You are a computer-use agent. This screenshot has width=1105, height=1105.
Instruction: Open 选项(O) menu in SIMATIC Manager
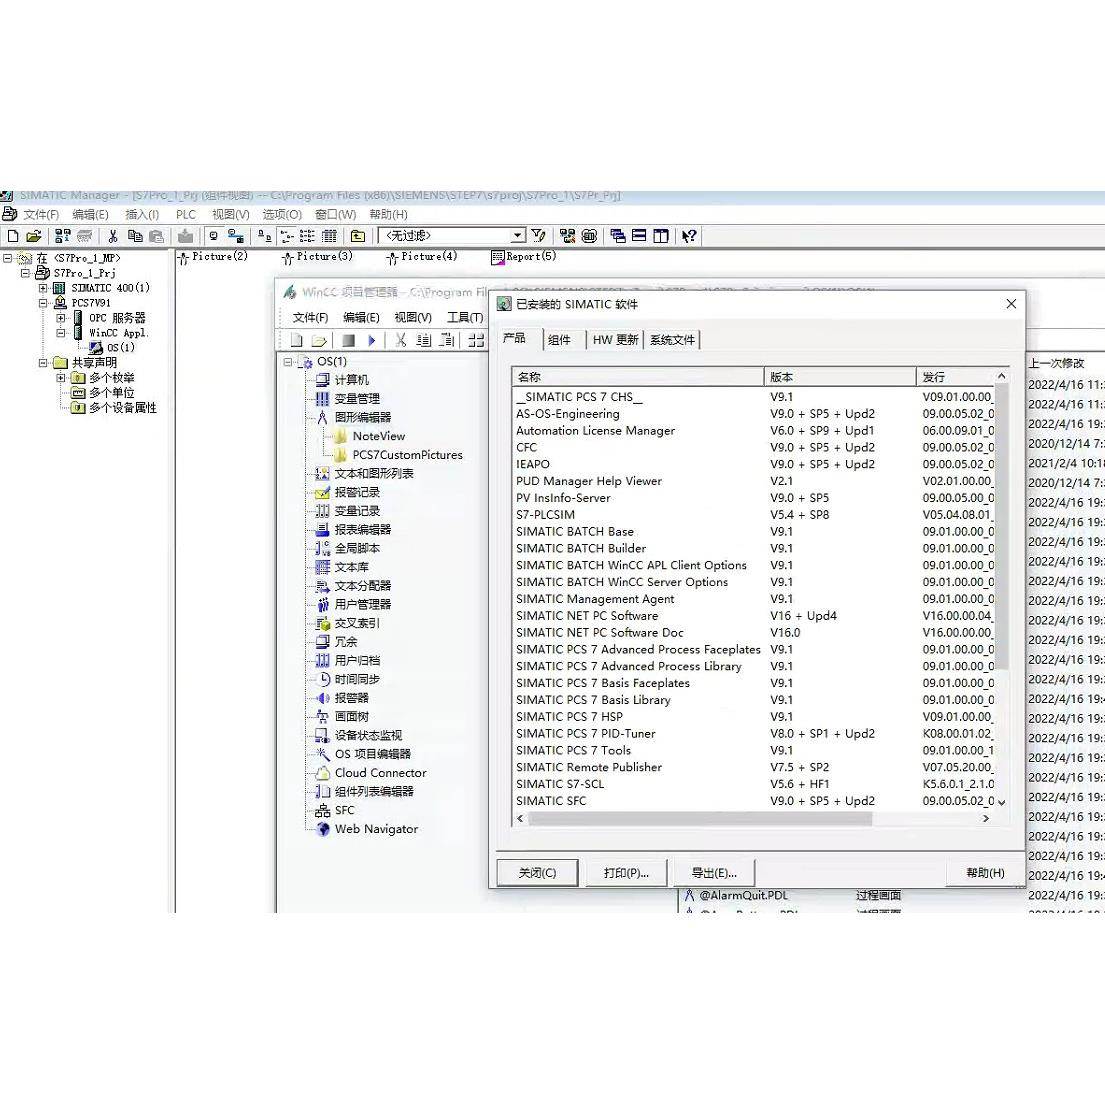click(282, 214)
